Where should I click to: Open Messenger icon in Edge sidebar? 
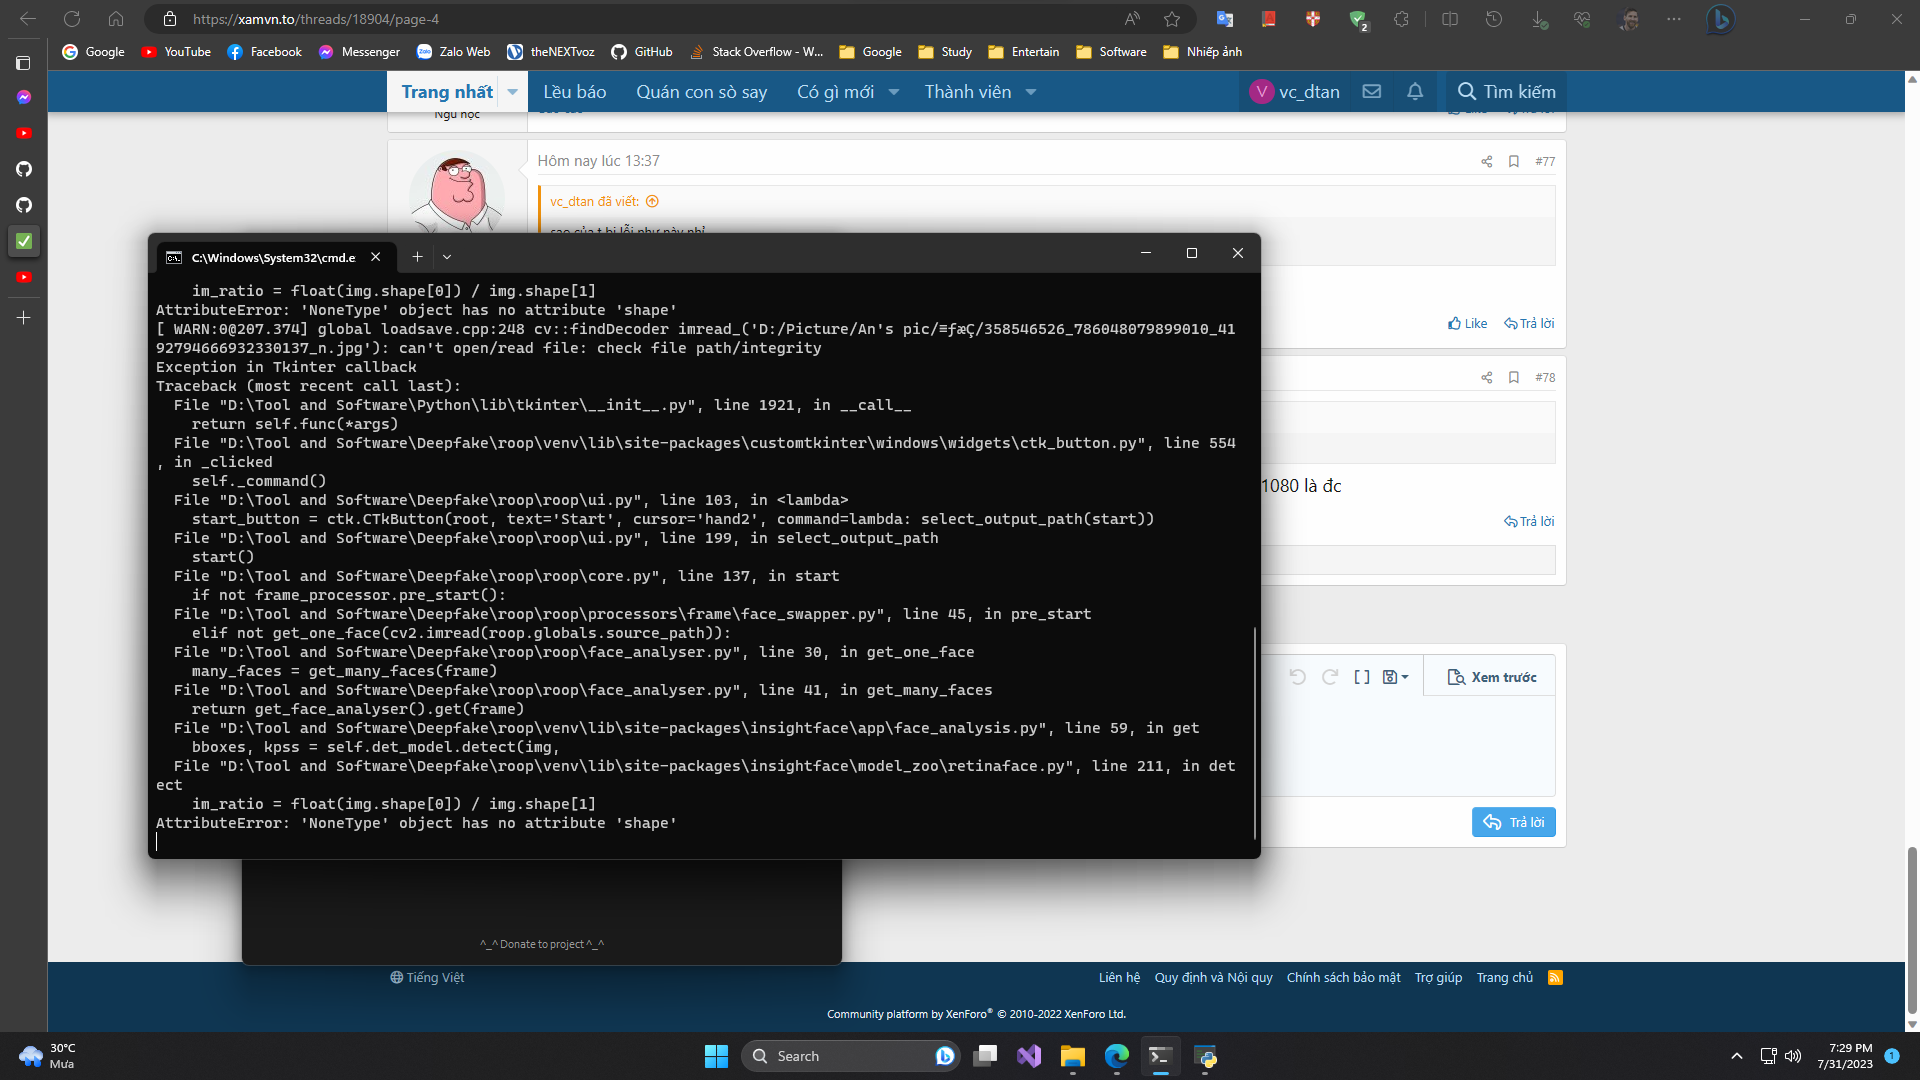(x=24, y=97)
